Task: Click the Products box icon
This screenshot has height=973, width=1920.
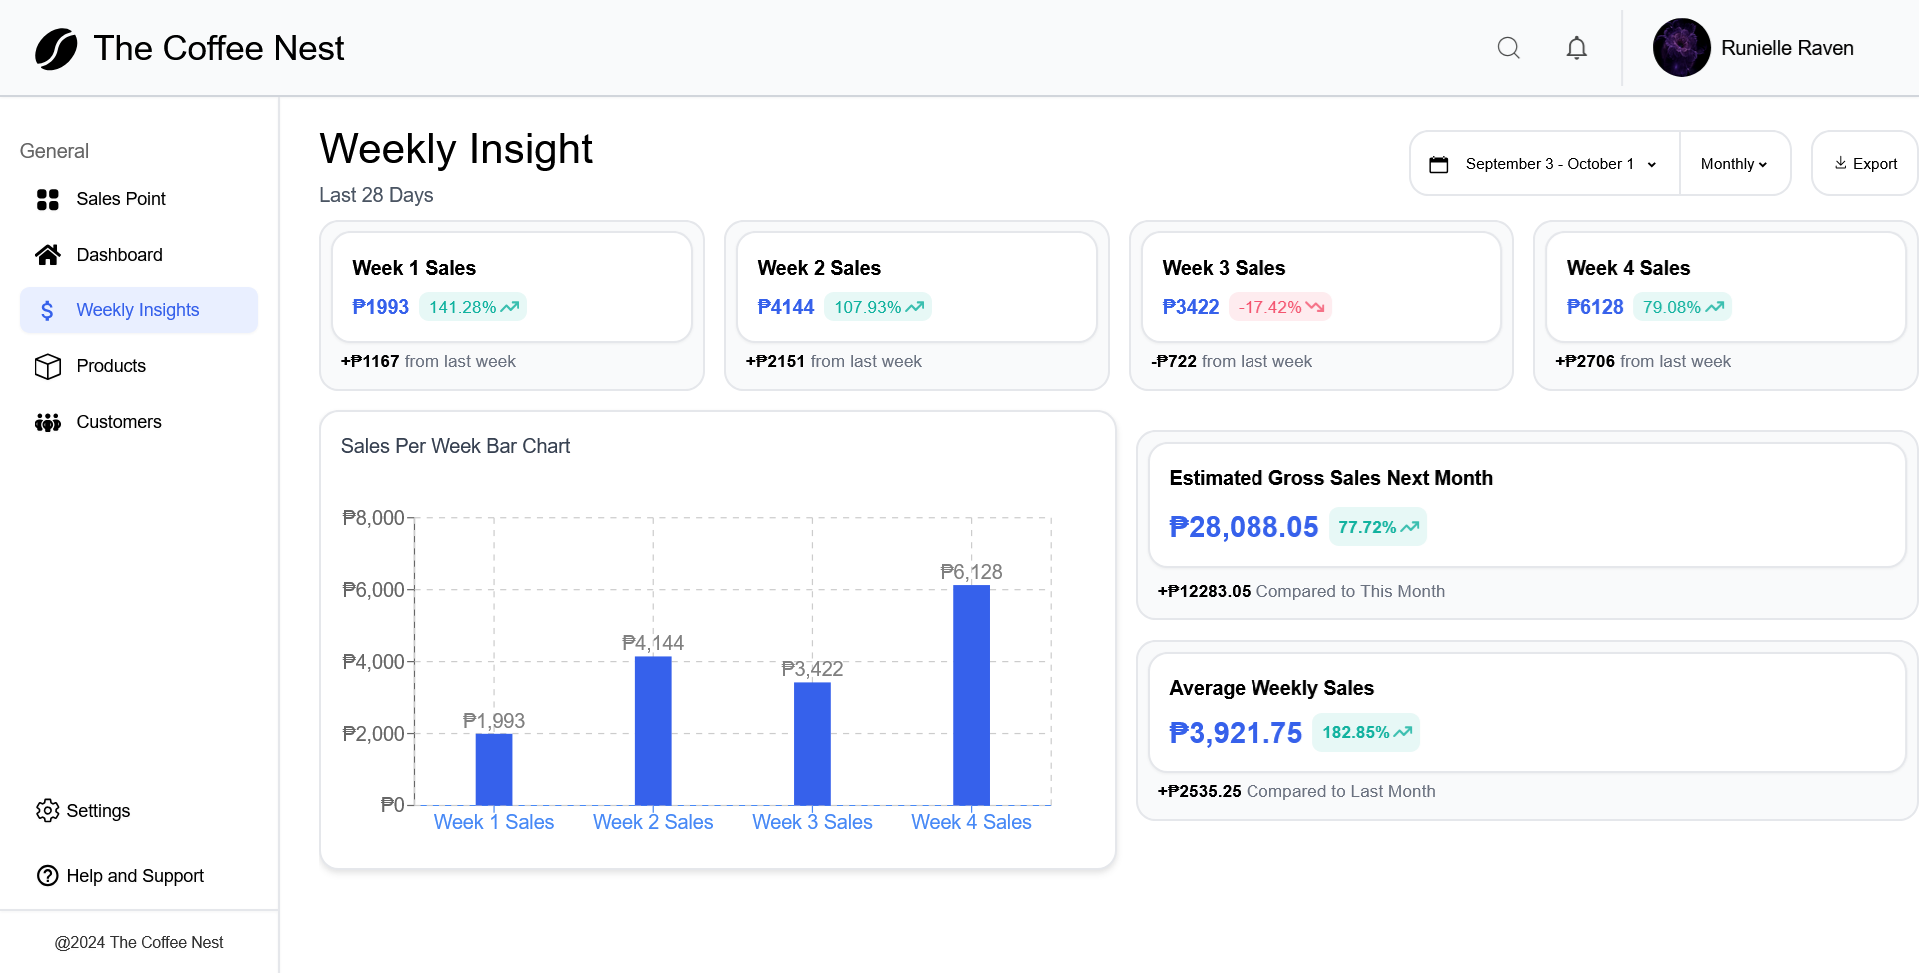Action: click(47, 366)
